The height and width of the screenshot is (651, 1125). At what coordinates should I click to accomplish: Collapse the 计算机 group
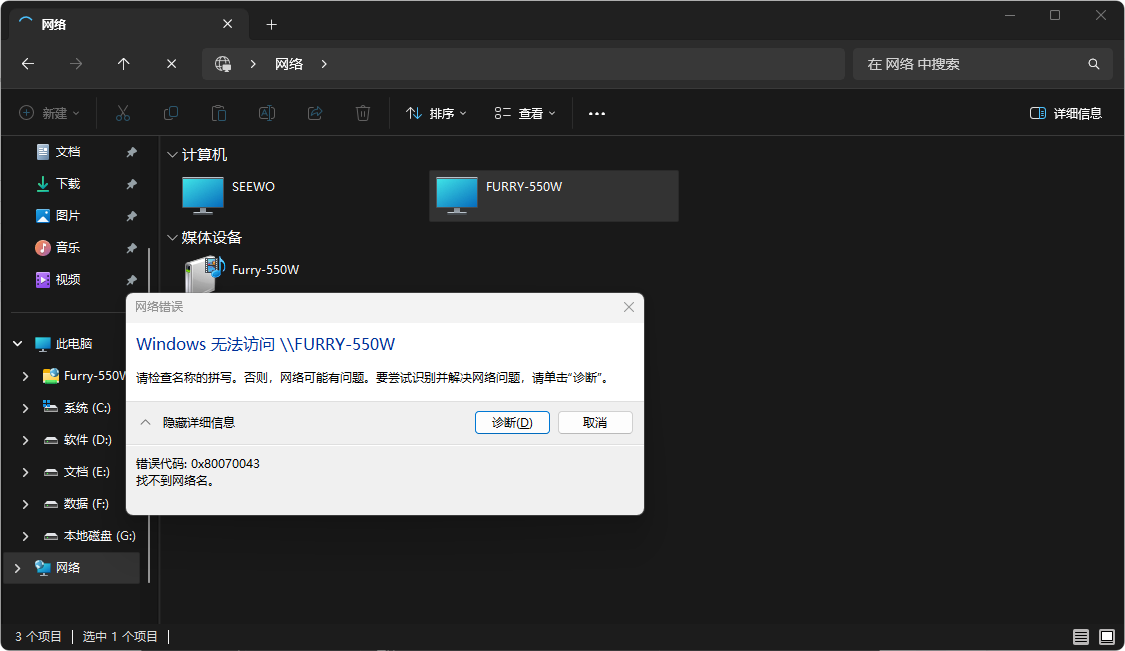coord(172,155)
